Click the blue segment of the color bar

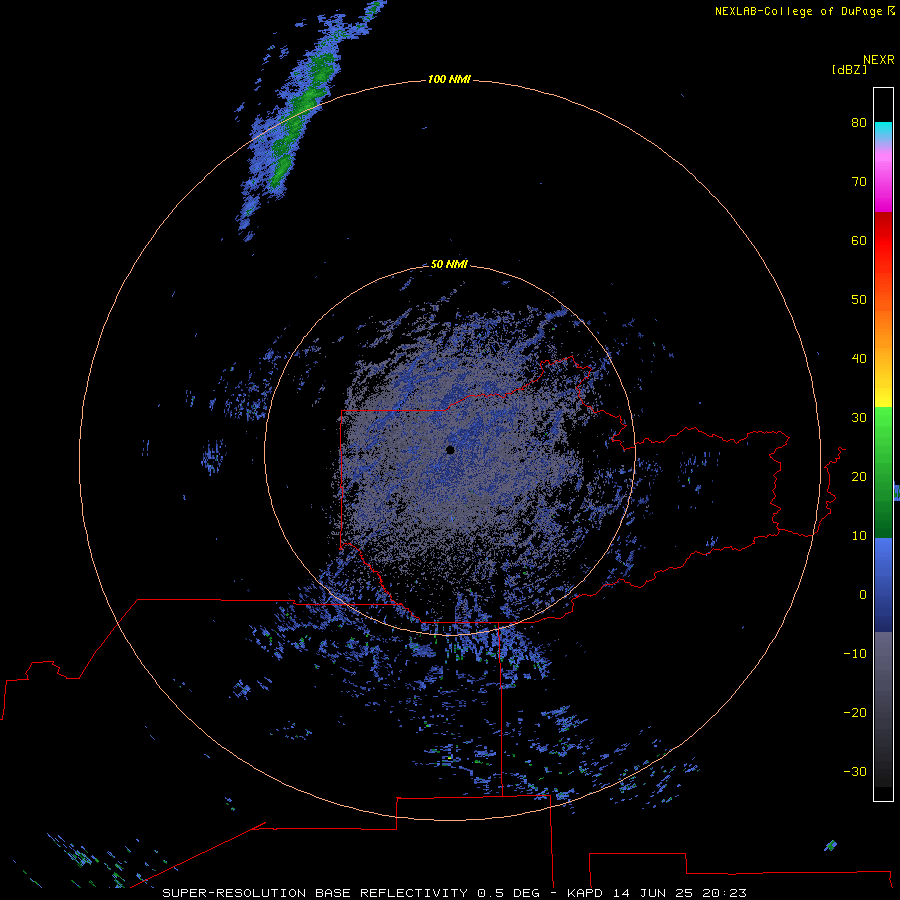click(883, 584)
